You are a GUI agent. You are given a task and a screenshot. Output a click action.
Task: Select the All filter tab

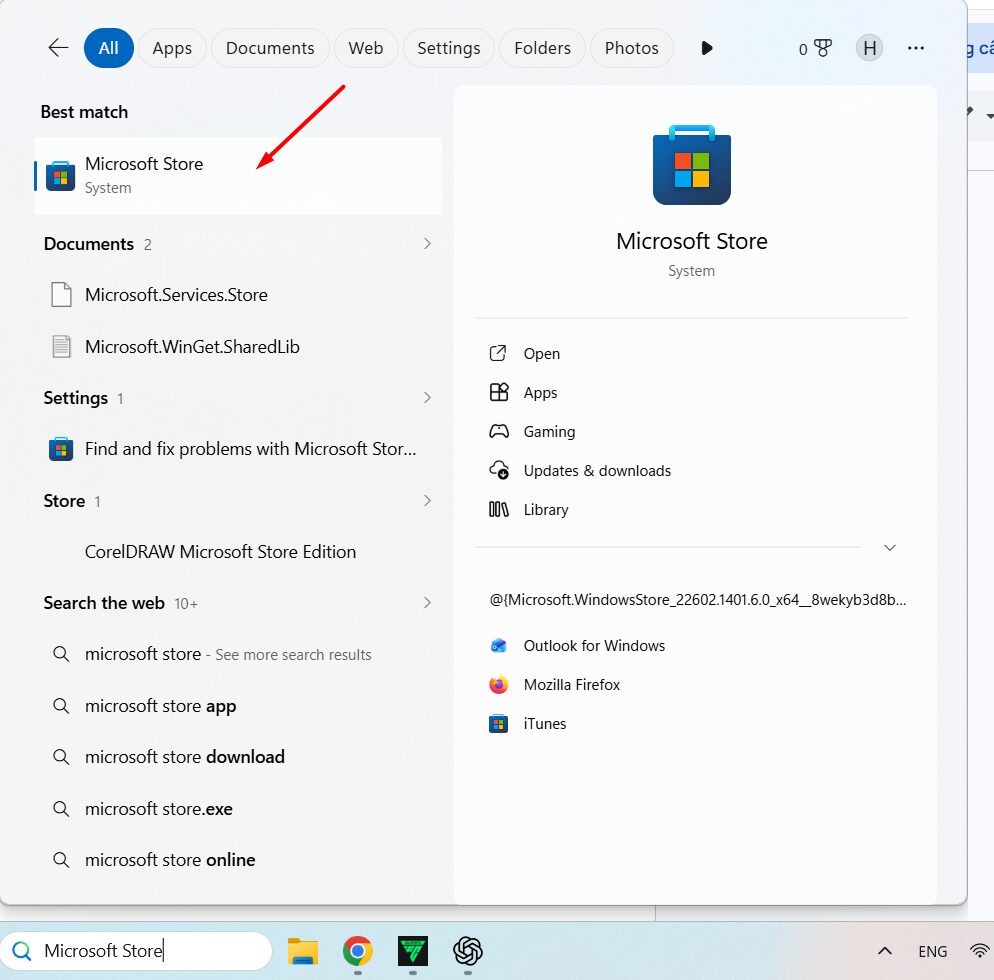(x=108, y=48)
